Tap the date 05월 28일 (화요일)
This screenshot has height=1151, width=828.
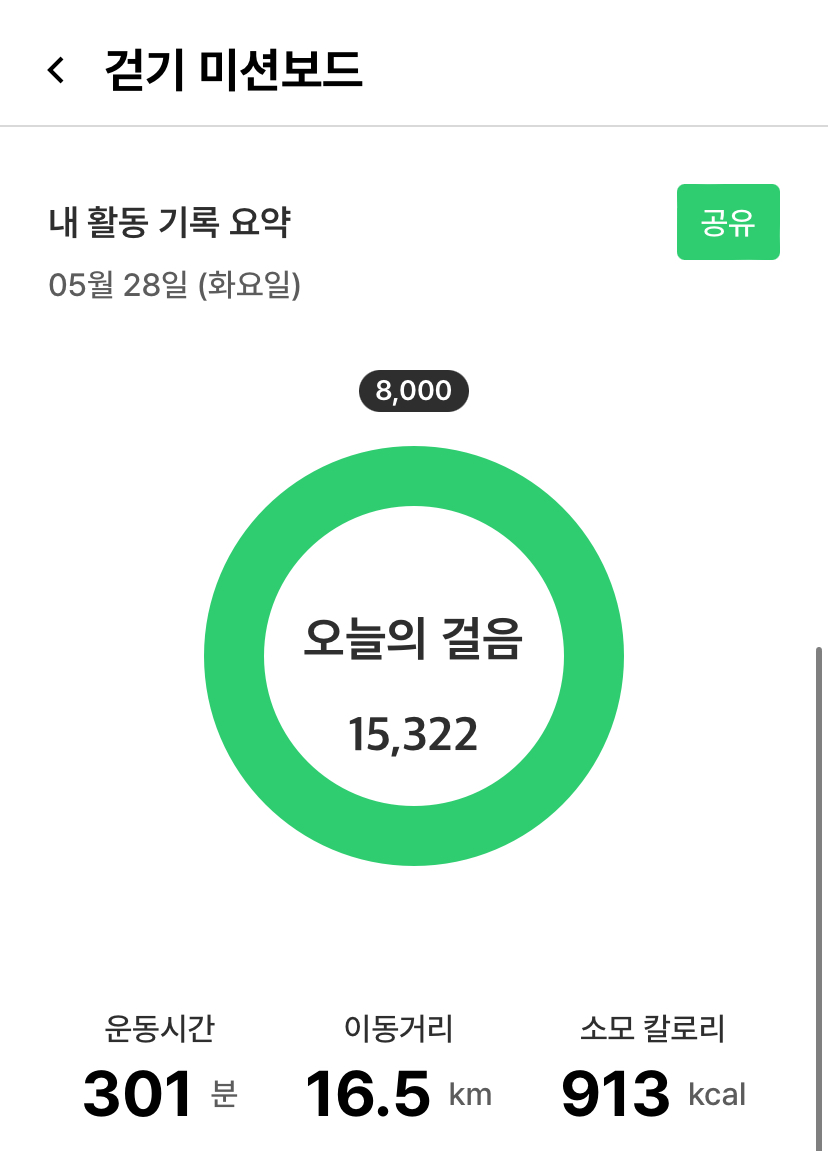point(175,285)
